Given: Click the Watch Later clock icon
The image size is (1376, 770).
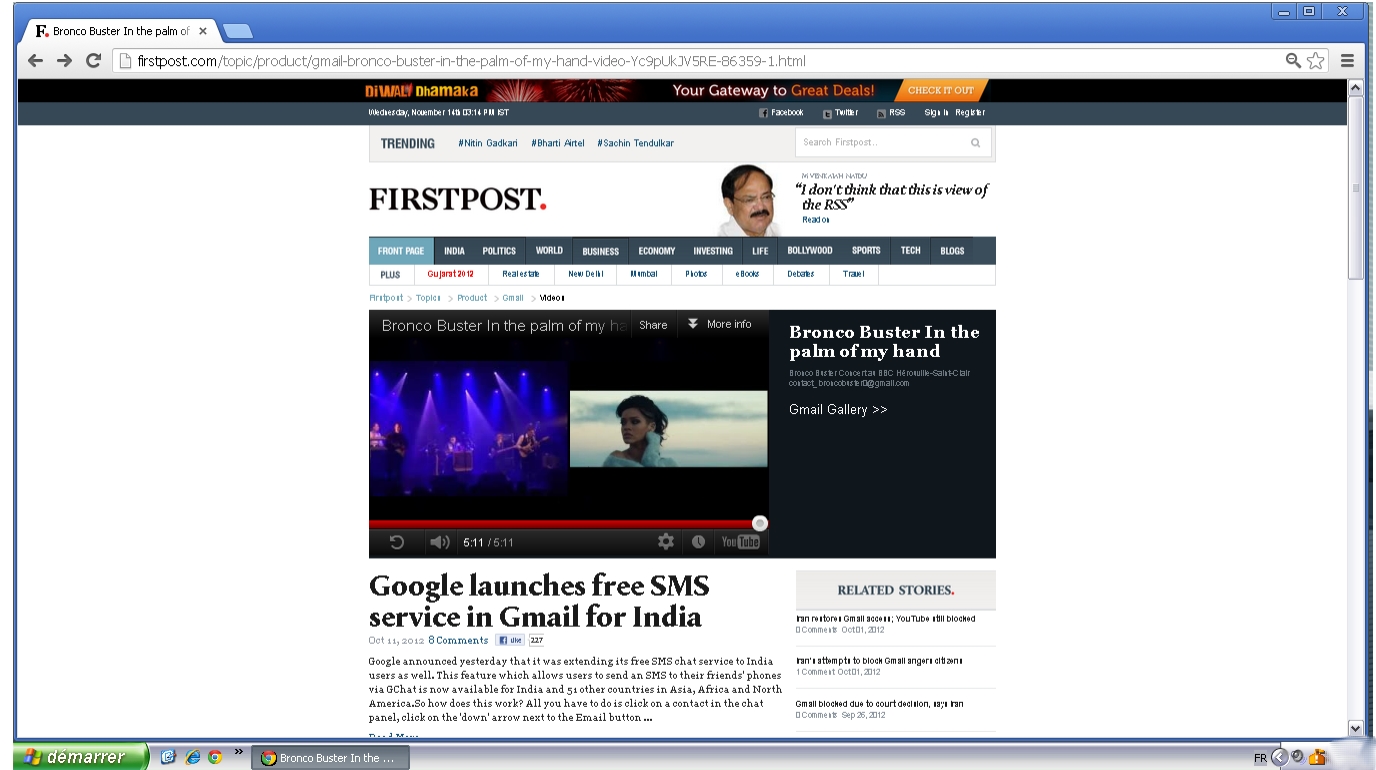Looking at the screenshot, I should [x=698, y=542].
